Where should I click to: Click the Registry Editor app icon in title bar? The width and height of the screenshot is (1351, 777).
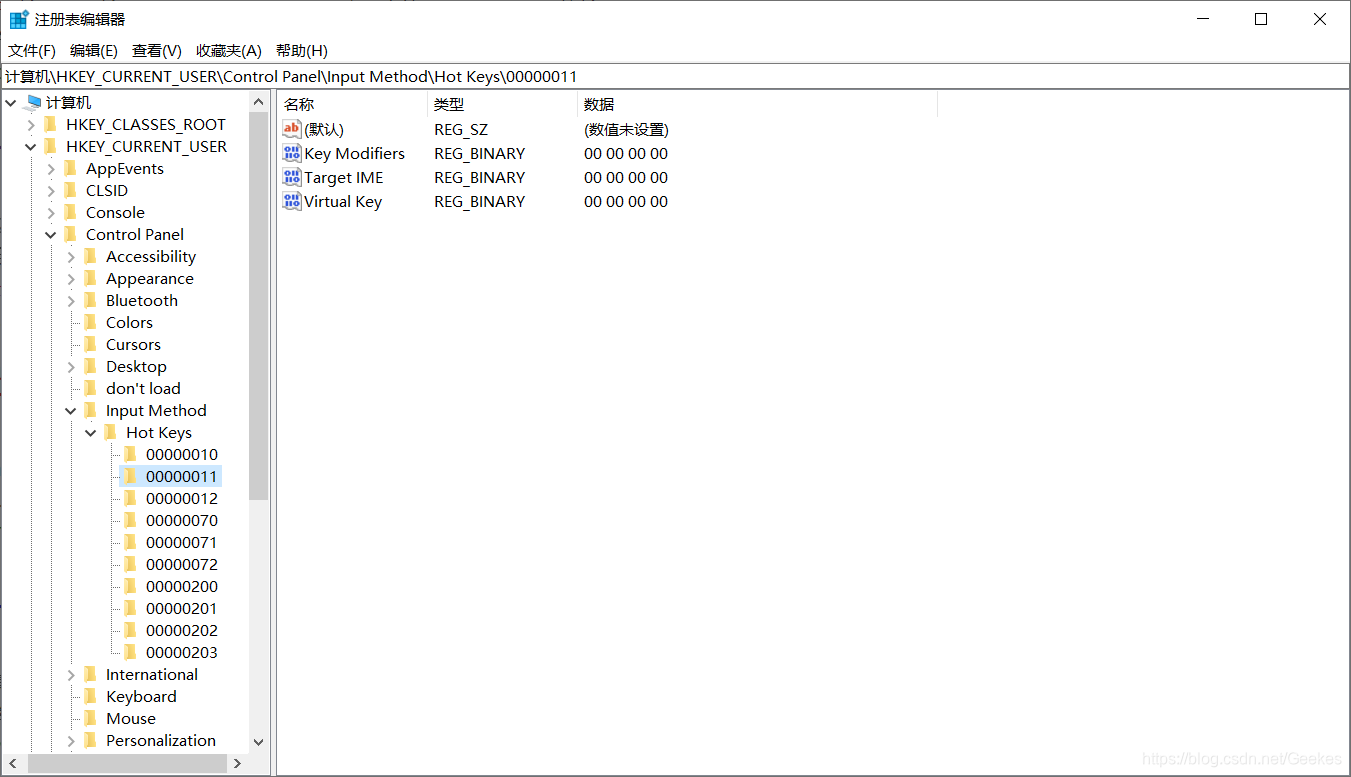point(19,19)
